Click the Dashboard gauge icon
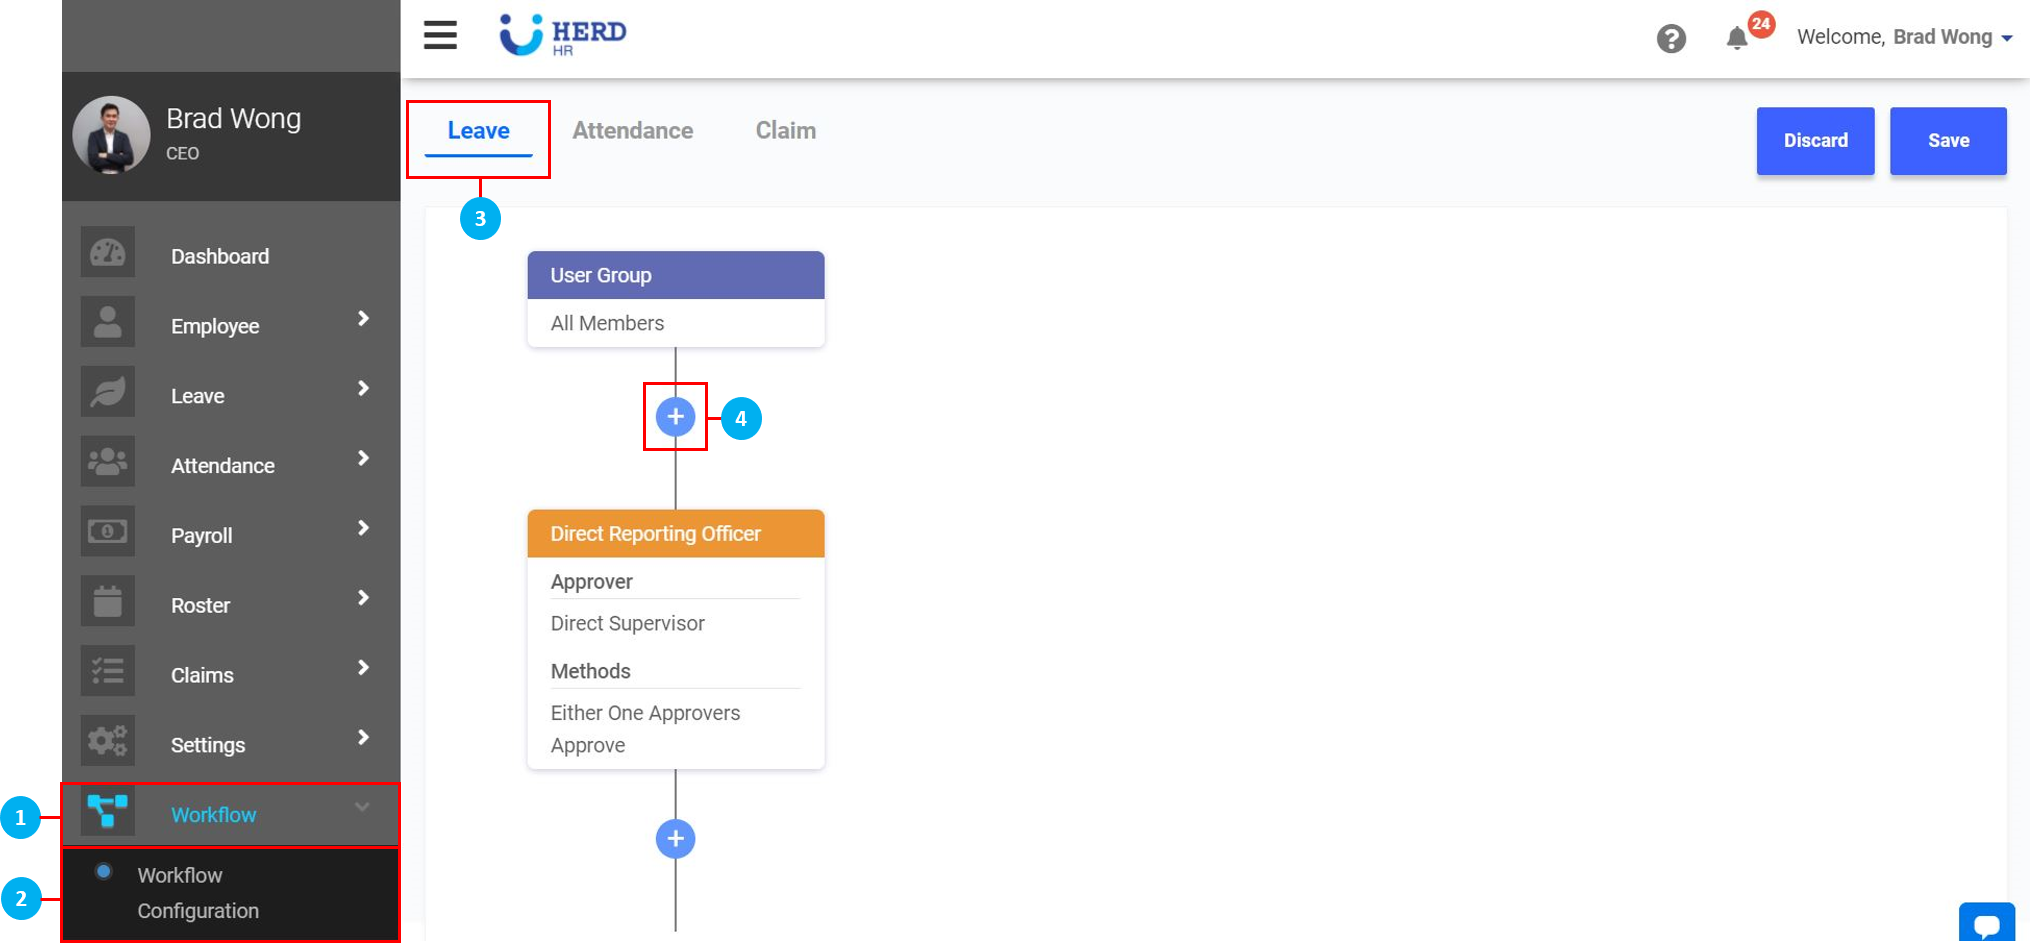2030x943 pixels. [108, 254]
